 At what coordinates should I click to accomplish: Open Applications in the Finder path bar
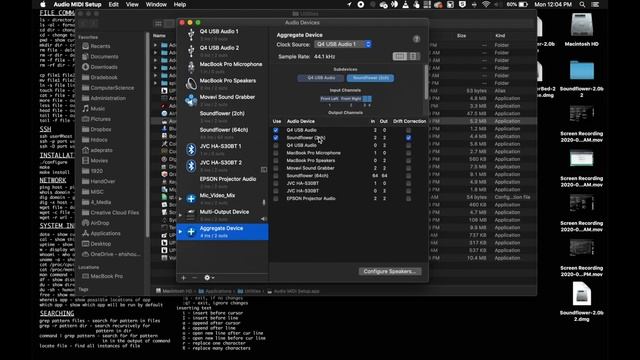tap(215, 291)
